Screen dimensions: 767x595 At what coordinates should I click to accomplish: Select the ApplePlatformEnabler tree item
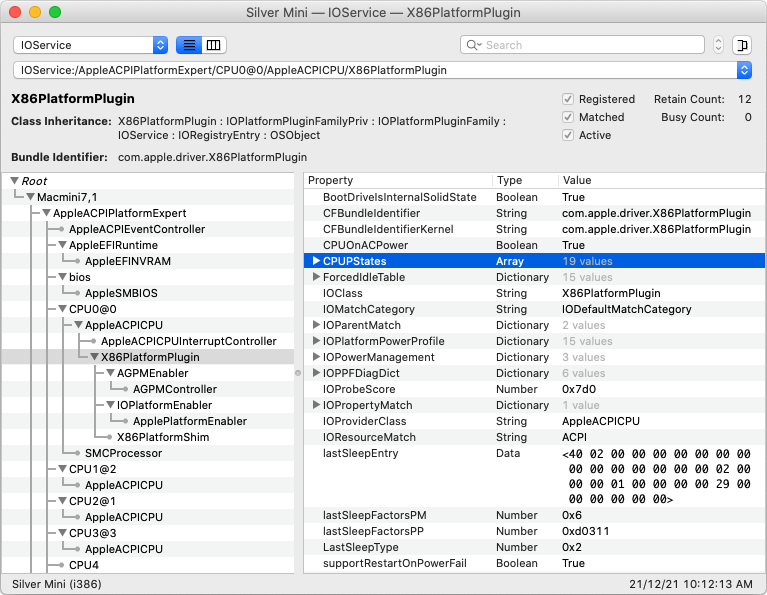click(190, 421)
